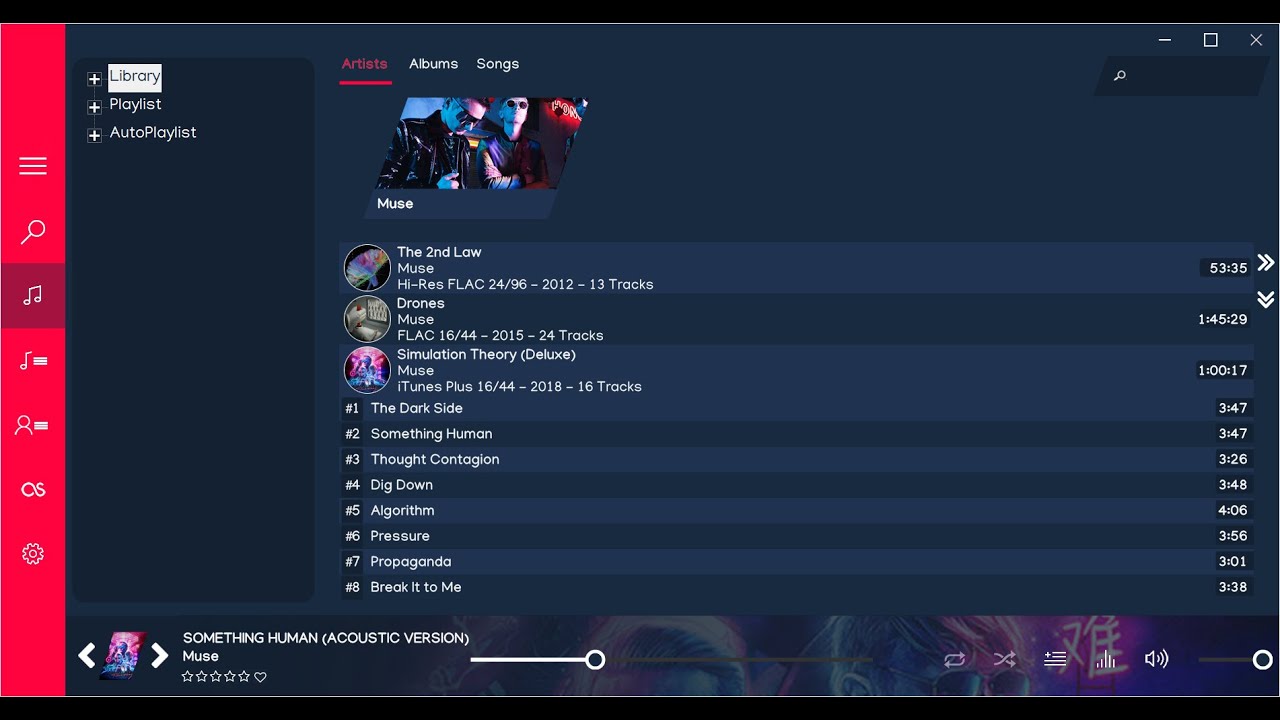
Task: Toggle shuffle mode
Action: [1005, 659]
